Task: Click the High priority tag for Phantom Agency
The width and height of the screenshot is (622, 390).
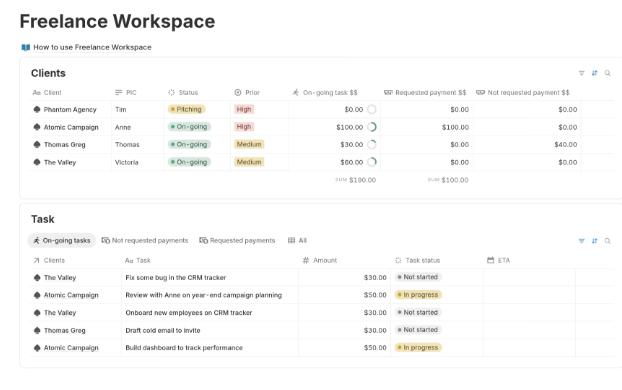Action: point(244,109)
